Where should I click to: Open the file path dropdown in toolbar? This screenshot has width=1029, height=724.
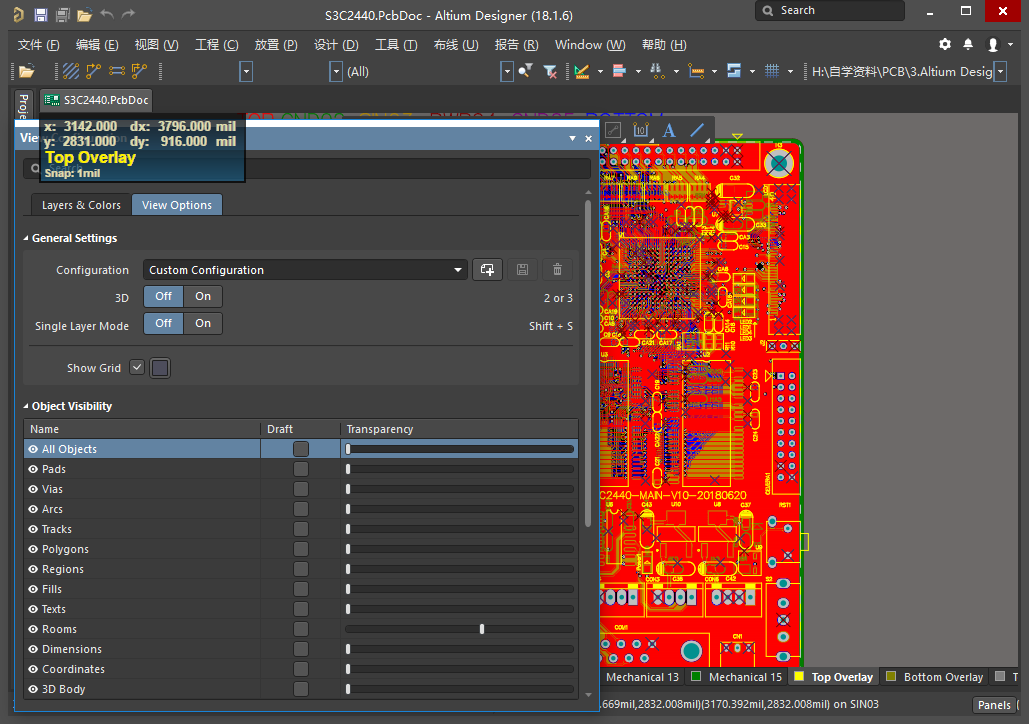tap(1000, 72)
